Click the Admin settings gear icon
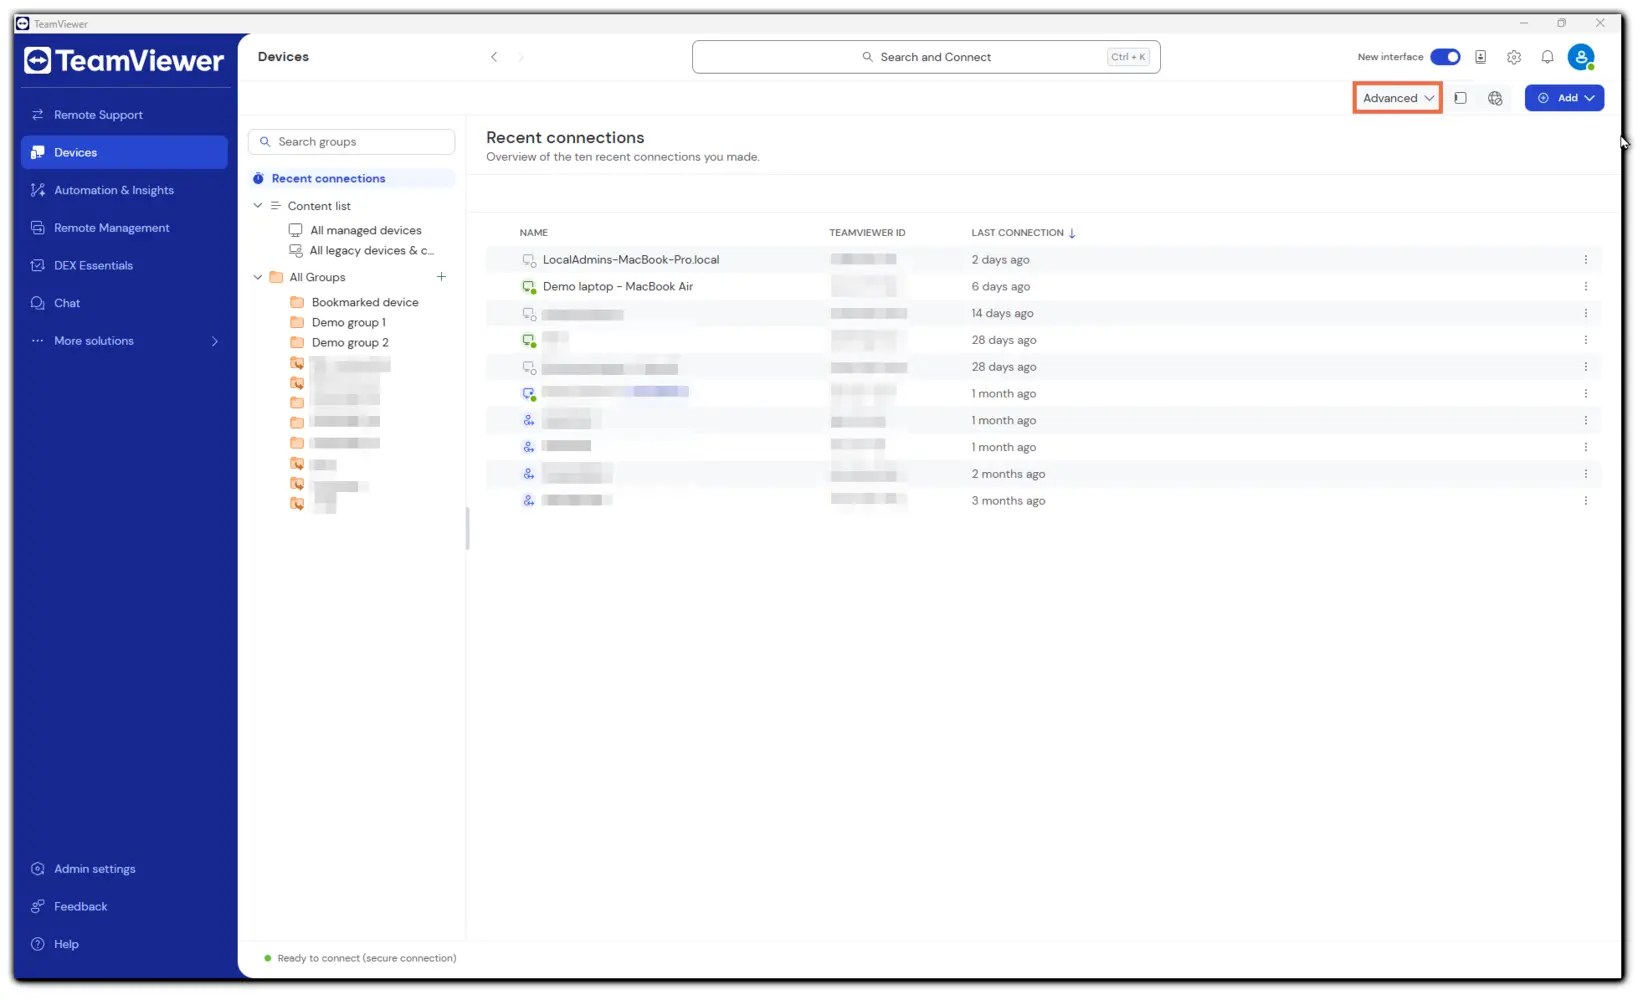Image resolution: width=1643 pixels, height=1000 pixels. pyautogui.click(x=38, y=869)
